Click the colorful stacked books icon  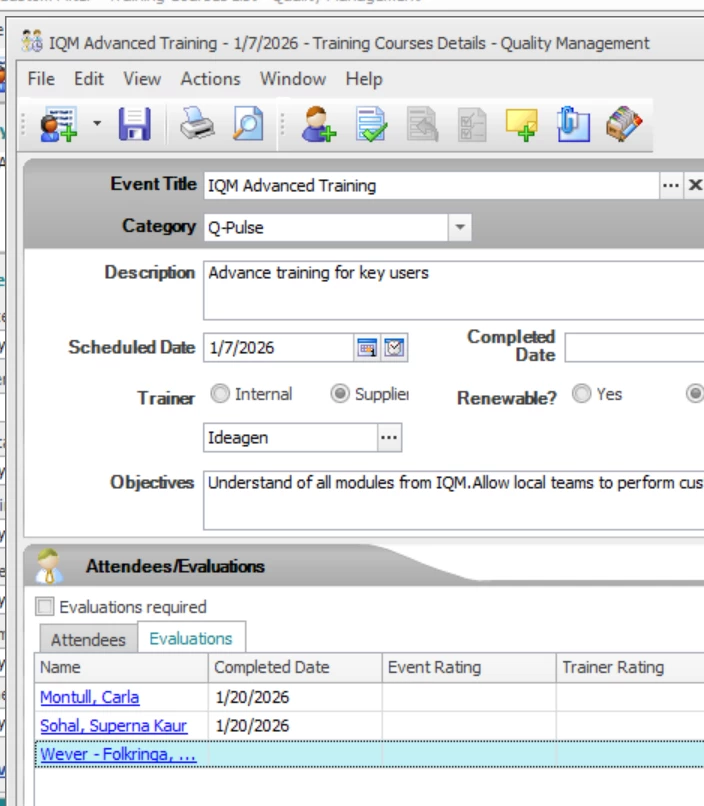(x=624, y=124)
